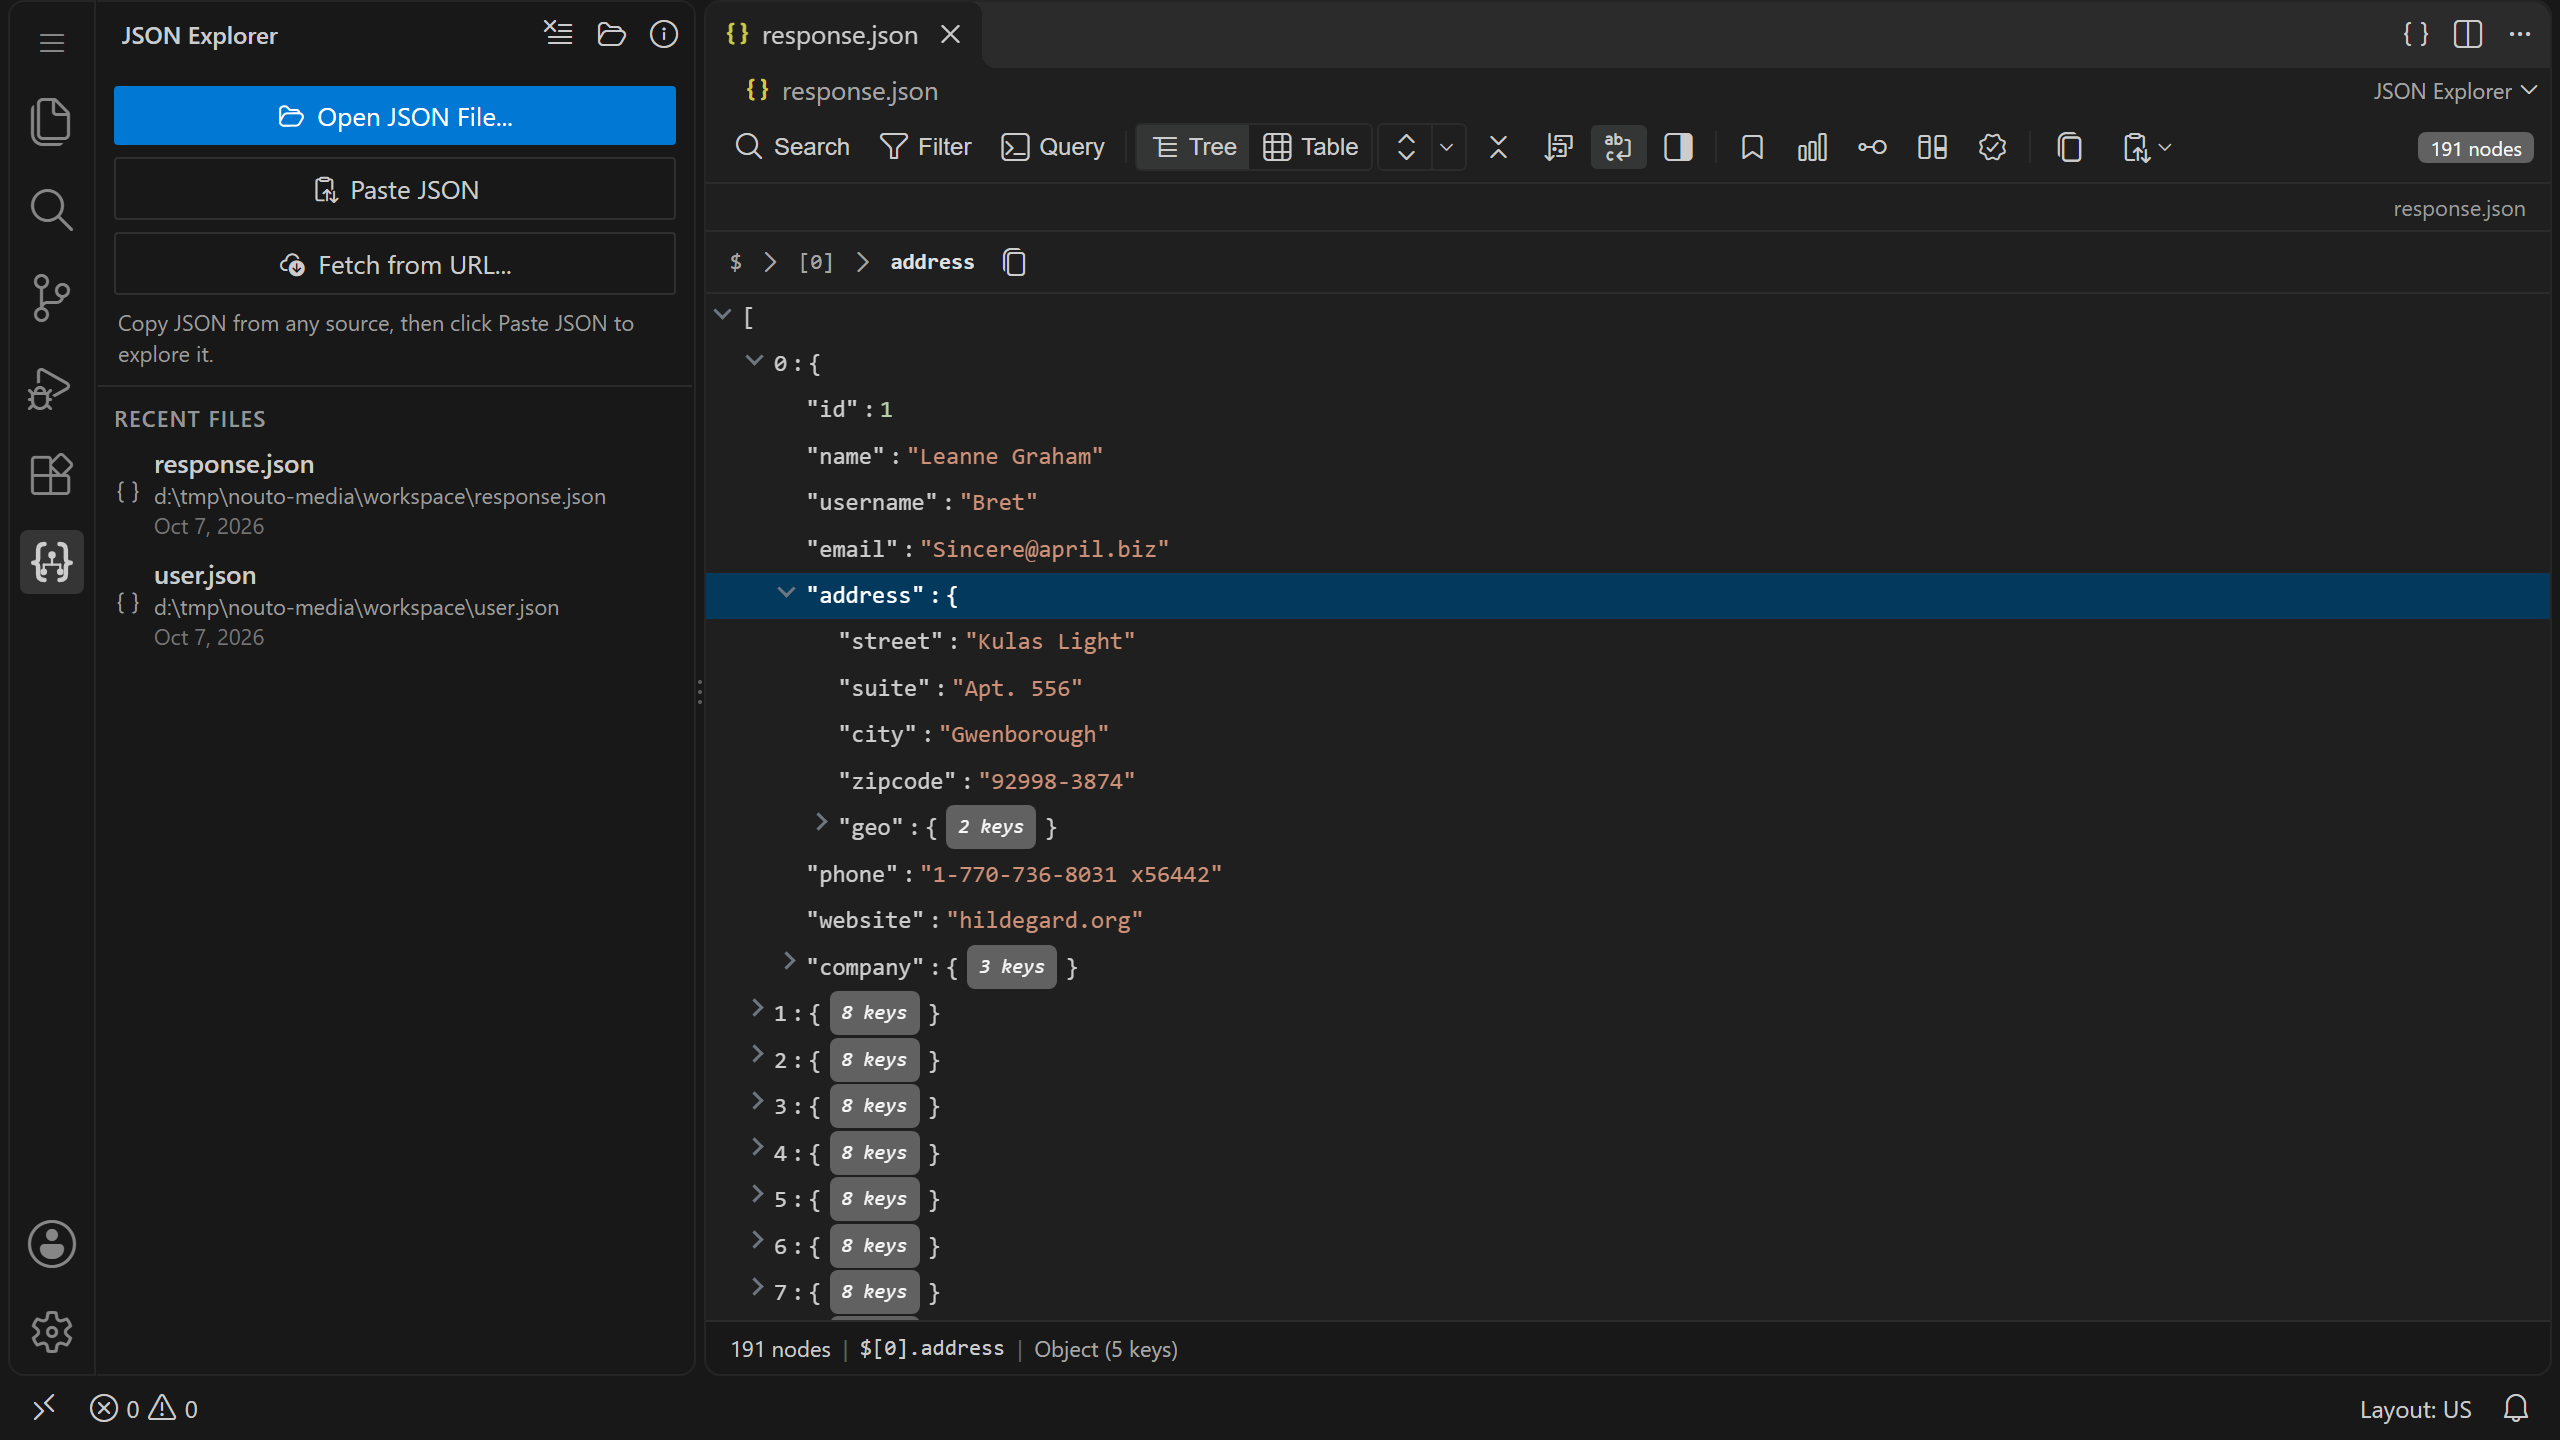Copy breadcrumb path with copy icon
2560x1440 pixels.
pos(1014,262)
